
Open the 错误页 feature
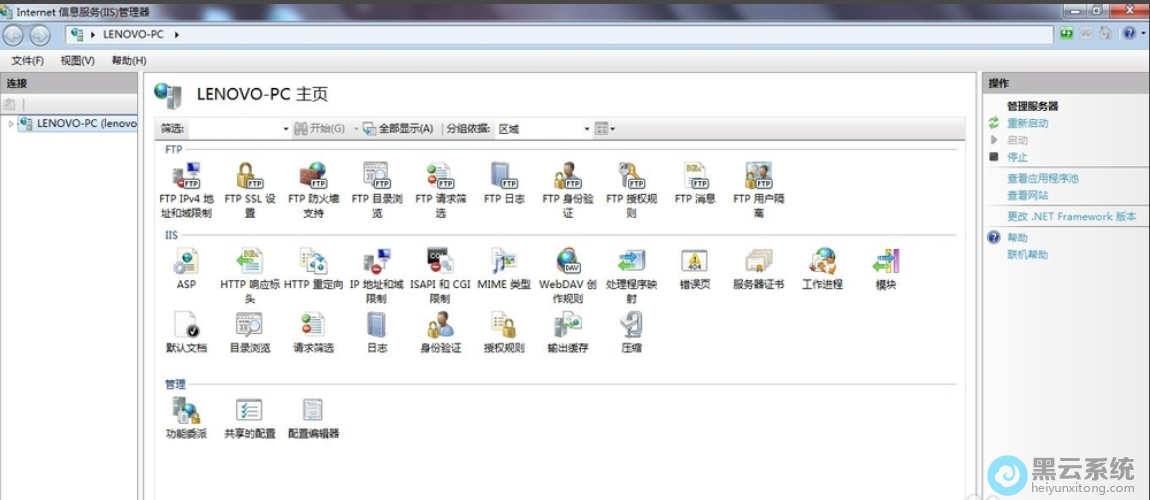[695, 263]
